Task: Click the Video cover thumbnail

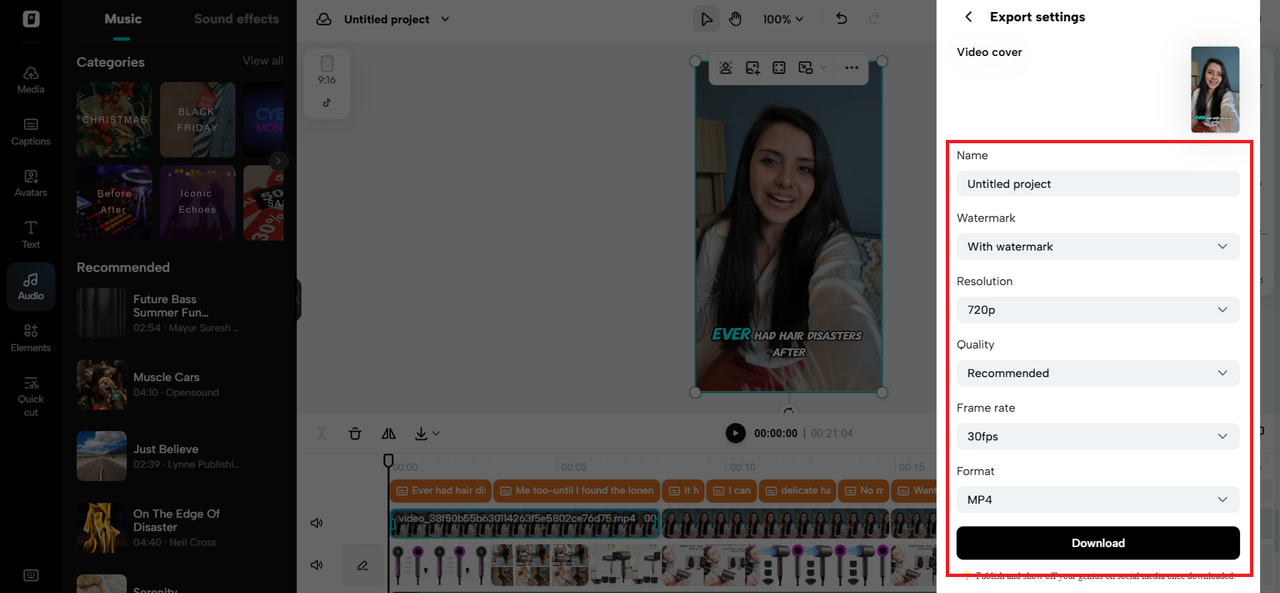Action: click(x=1215, y=89)
